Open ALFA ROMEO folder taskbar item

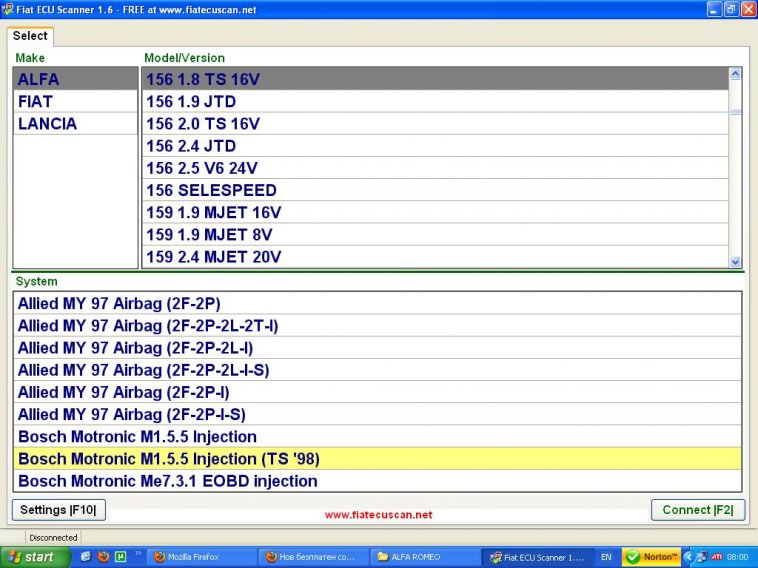422,557
